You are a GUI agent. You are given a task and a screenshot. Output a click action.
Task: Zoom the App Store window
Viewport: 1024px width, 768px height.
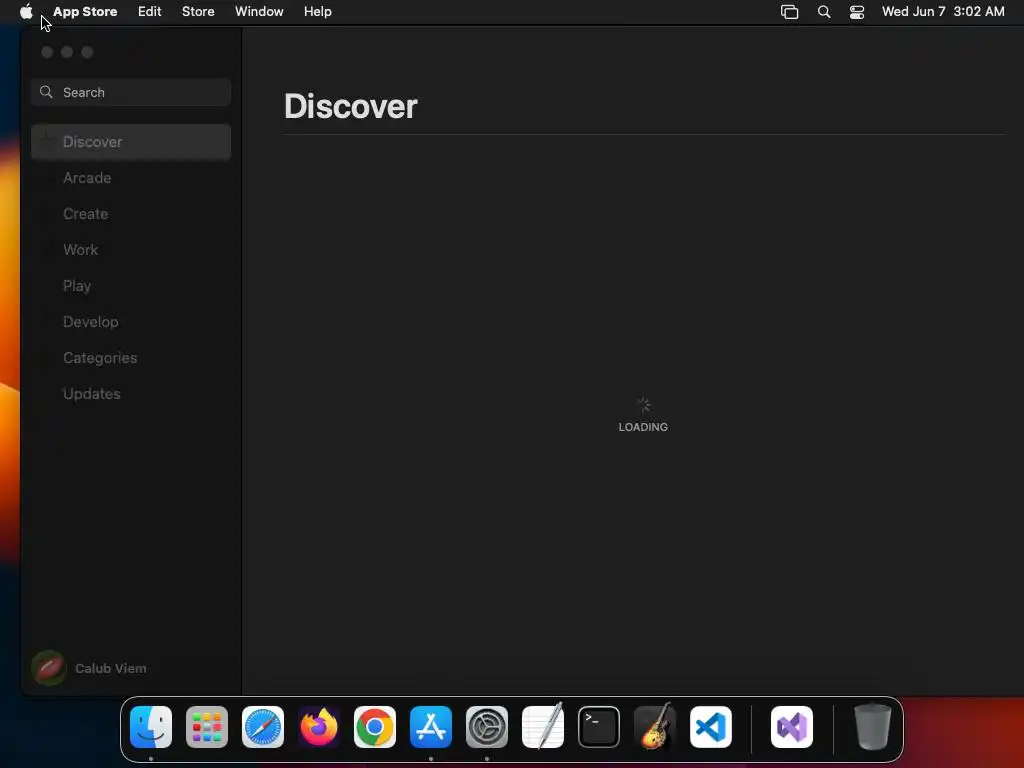coord(87,52)
